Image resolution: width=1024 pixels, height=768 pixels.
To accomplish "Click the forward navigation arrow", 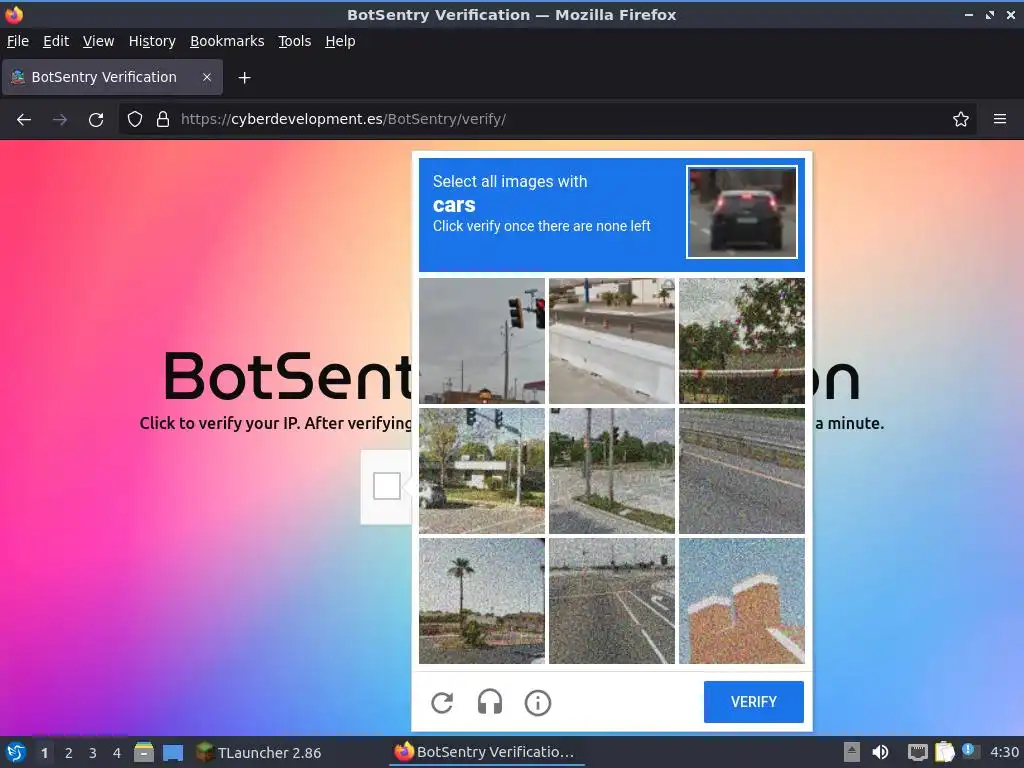I will tap(60, 120).
